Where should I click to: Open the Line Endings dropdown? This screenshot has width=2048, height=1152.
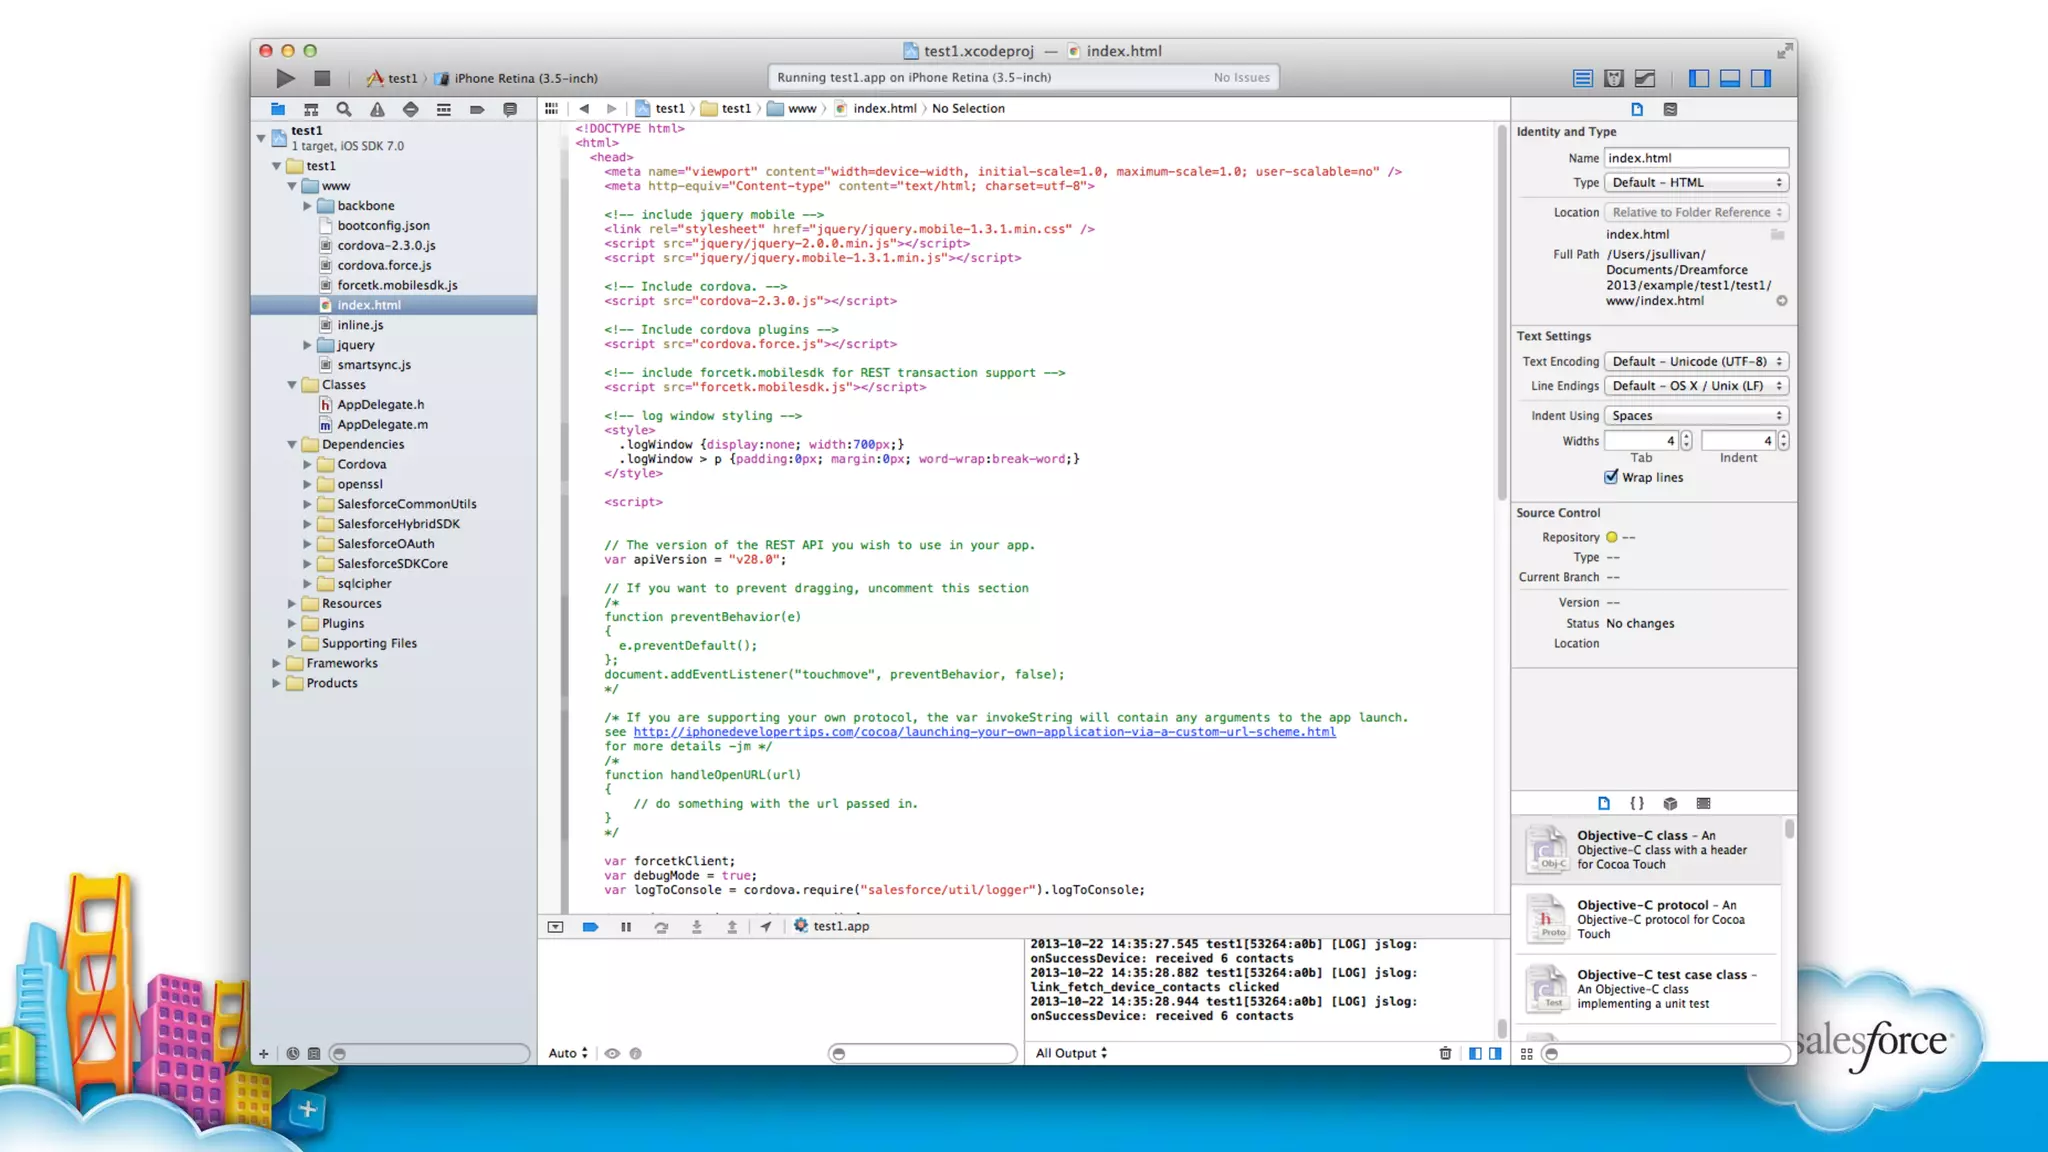click(x=1696, y=386)
